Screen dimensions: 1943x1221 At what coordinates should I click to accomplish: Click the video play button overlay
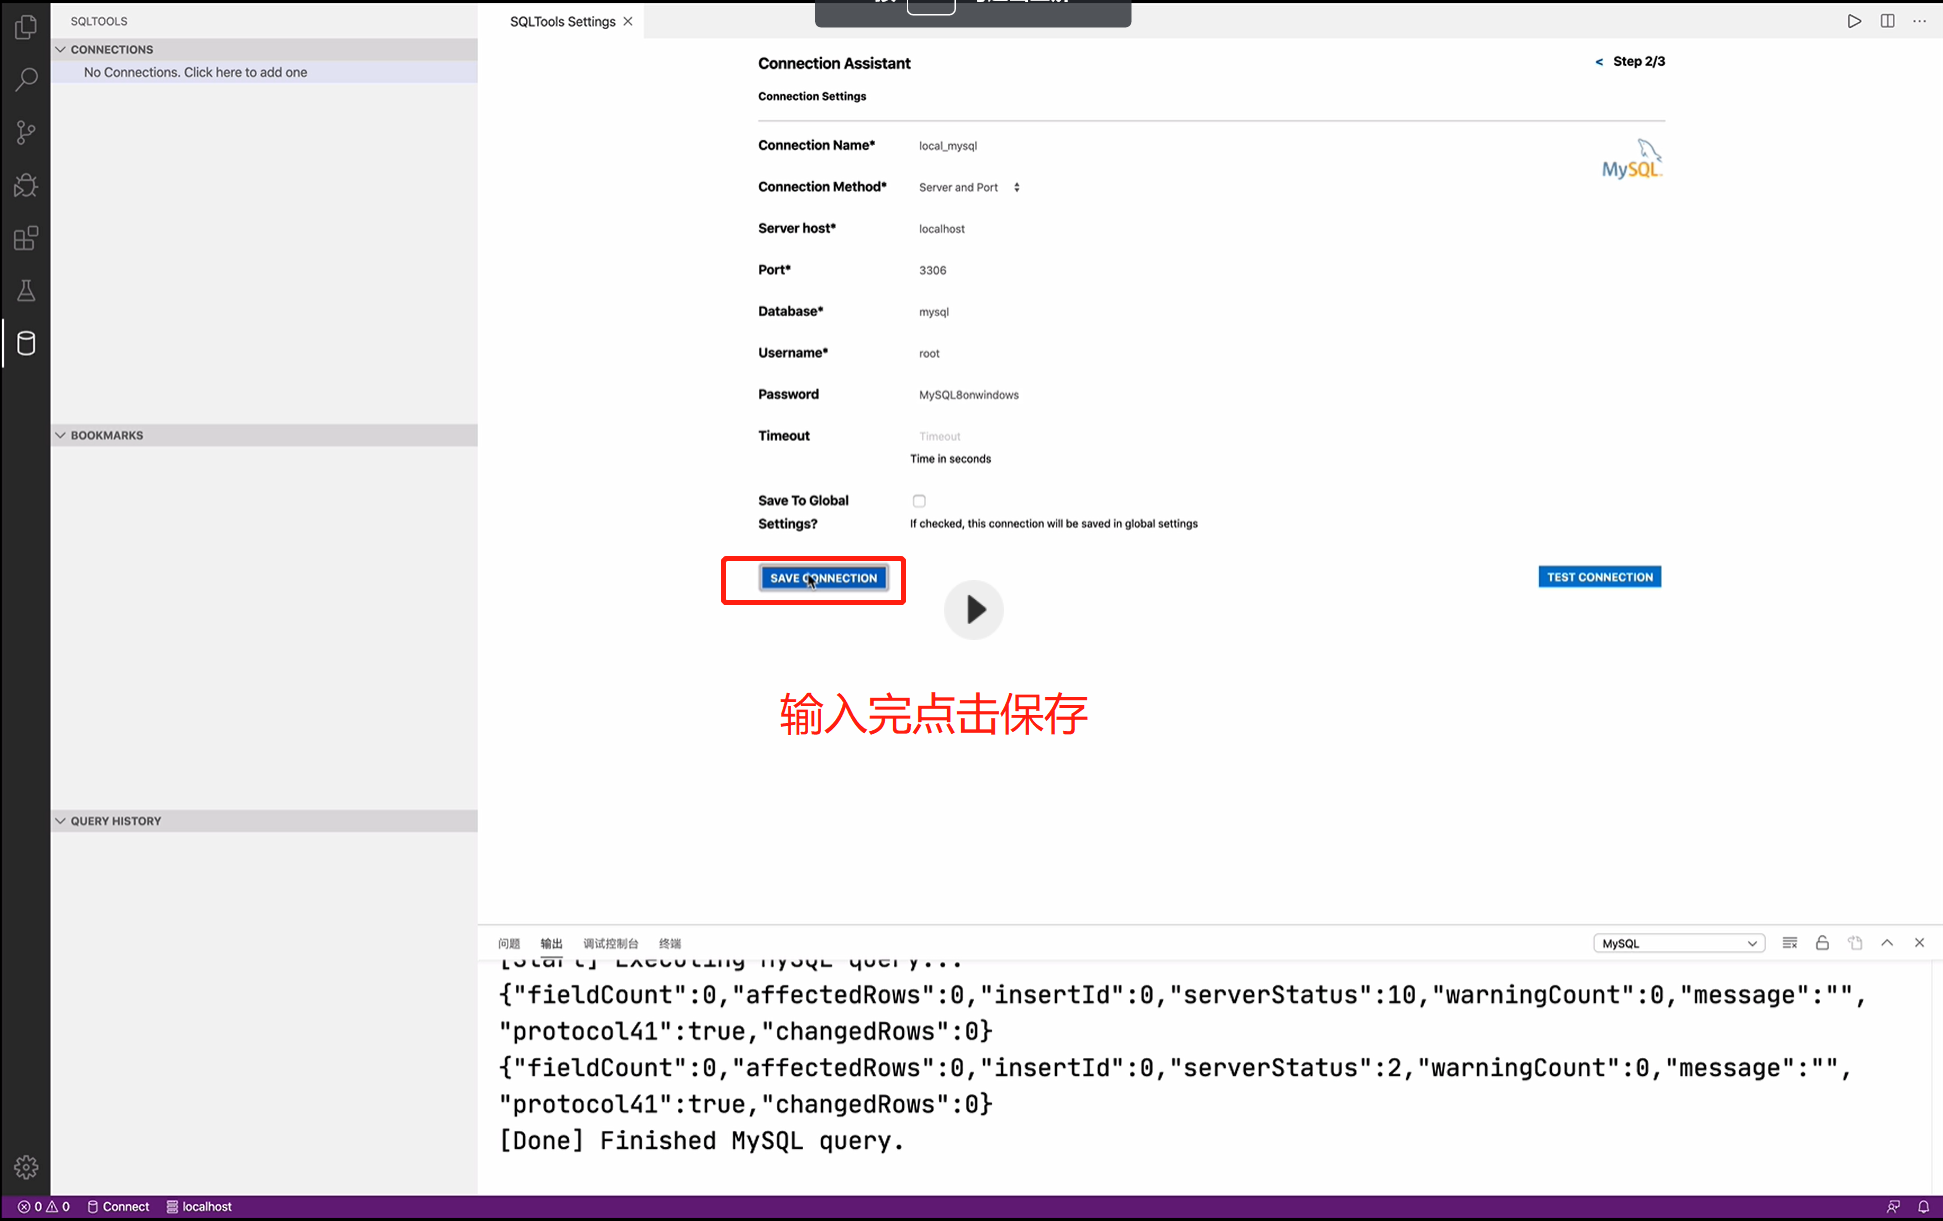(x=974, y=609)
